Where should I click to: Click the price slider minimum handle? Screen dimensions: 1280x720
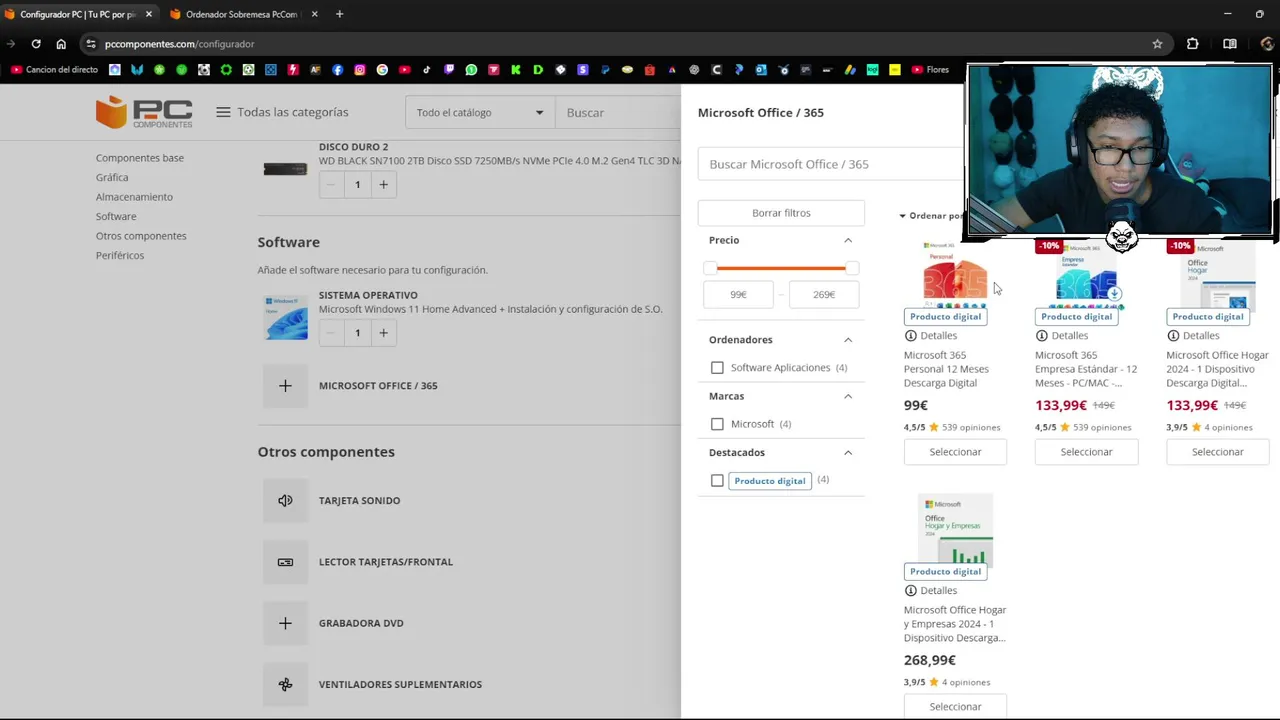pyautogui.click(x=710, y=268)
